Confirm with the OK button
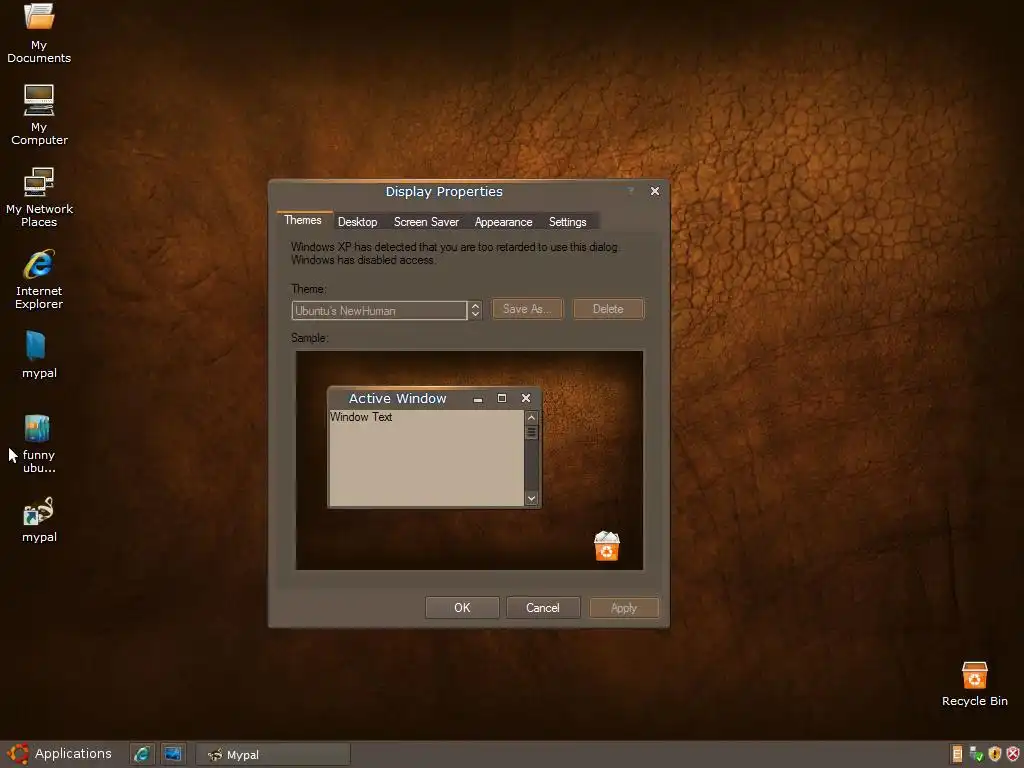The image size is (1024, 768). coord(462,608)
